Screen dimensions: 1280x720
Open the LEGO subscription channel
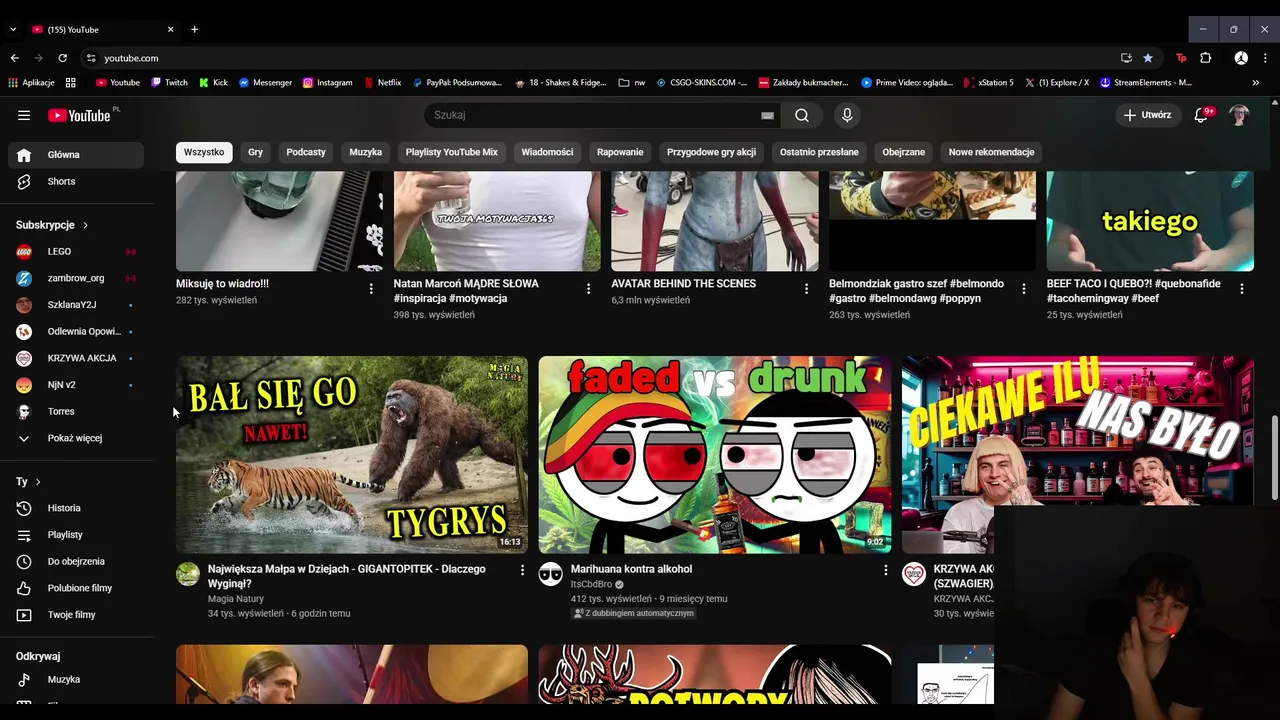coord(76,251)
